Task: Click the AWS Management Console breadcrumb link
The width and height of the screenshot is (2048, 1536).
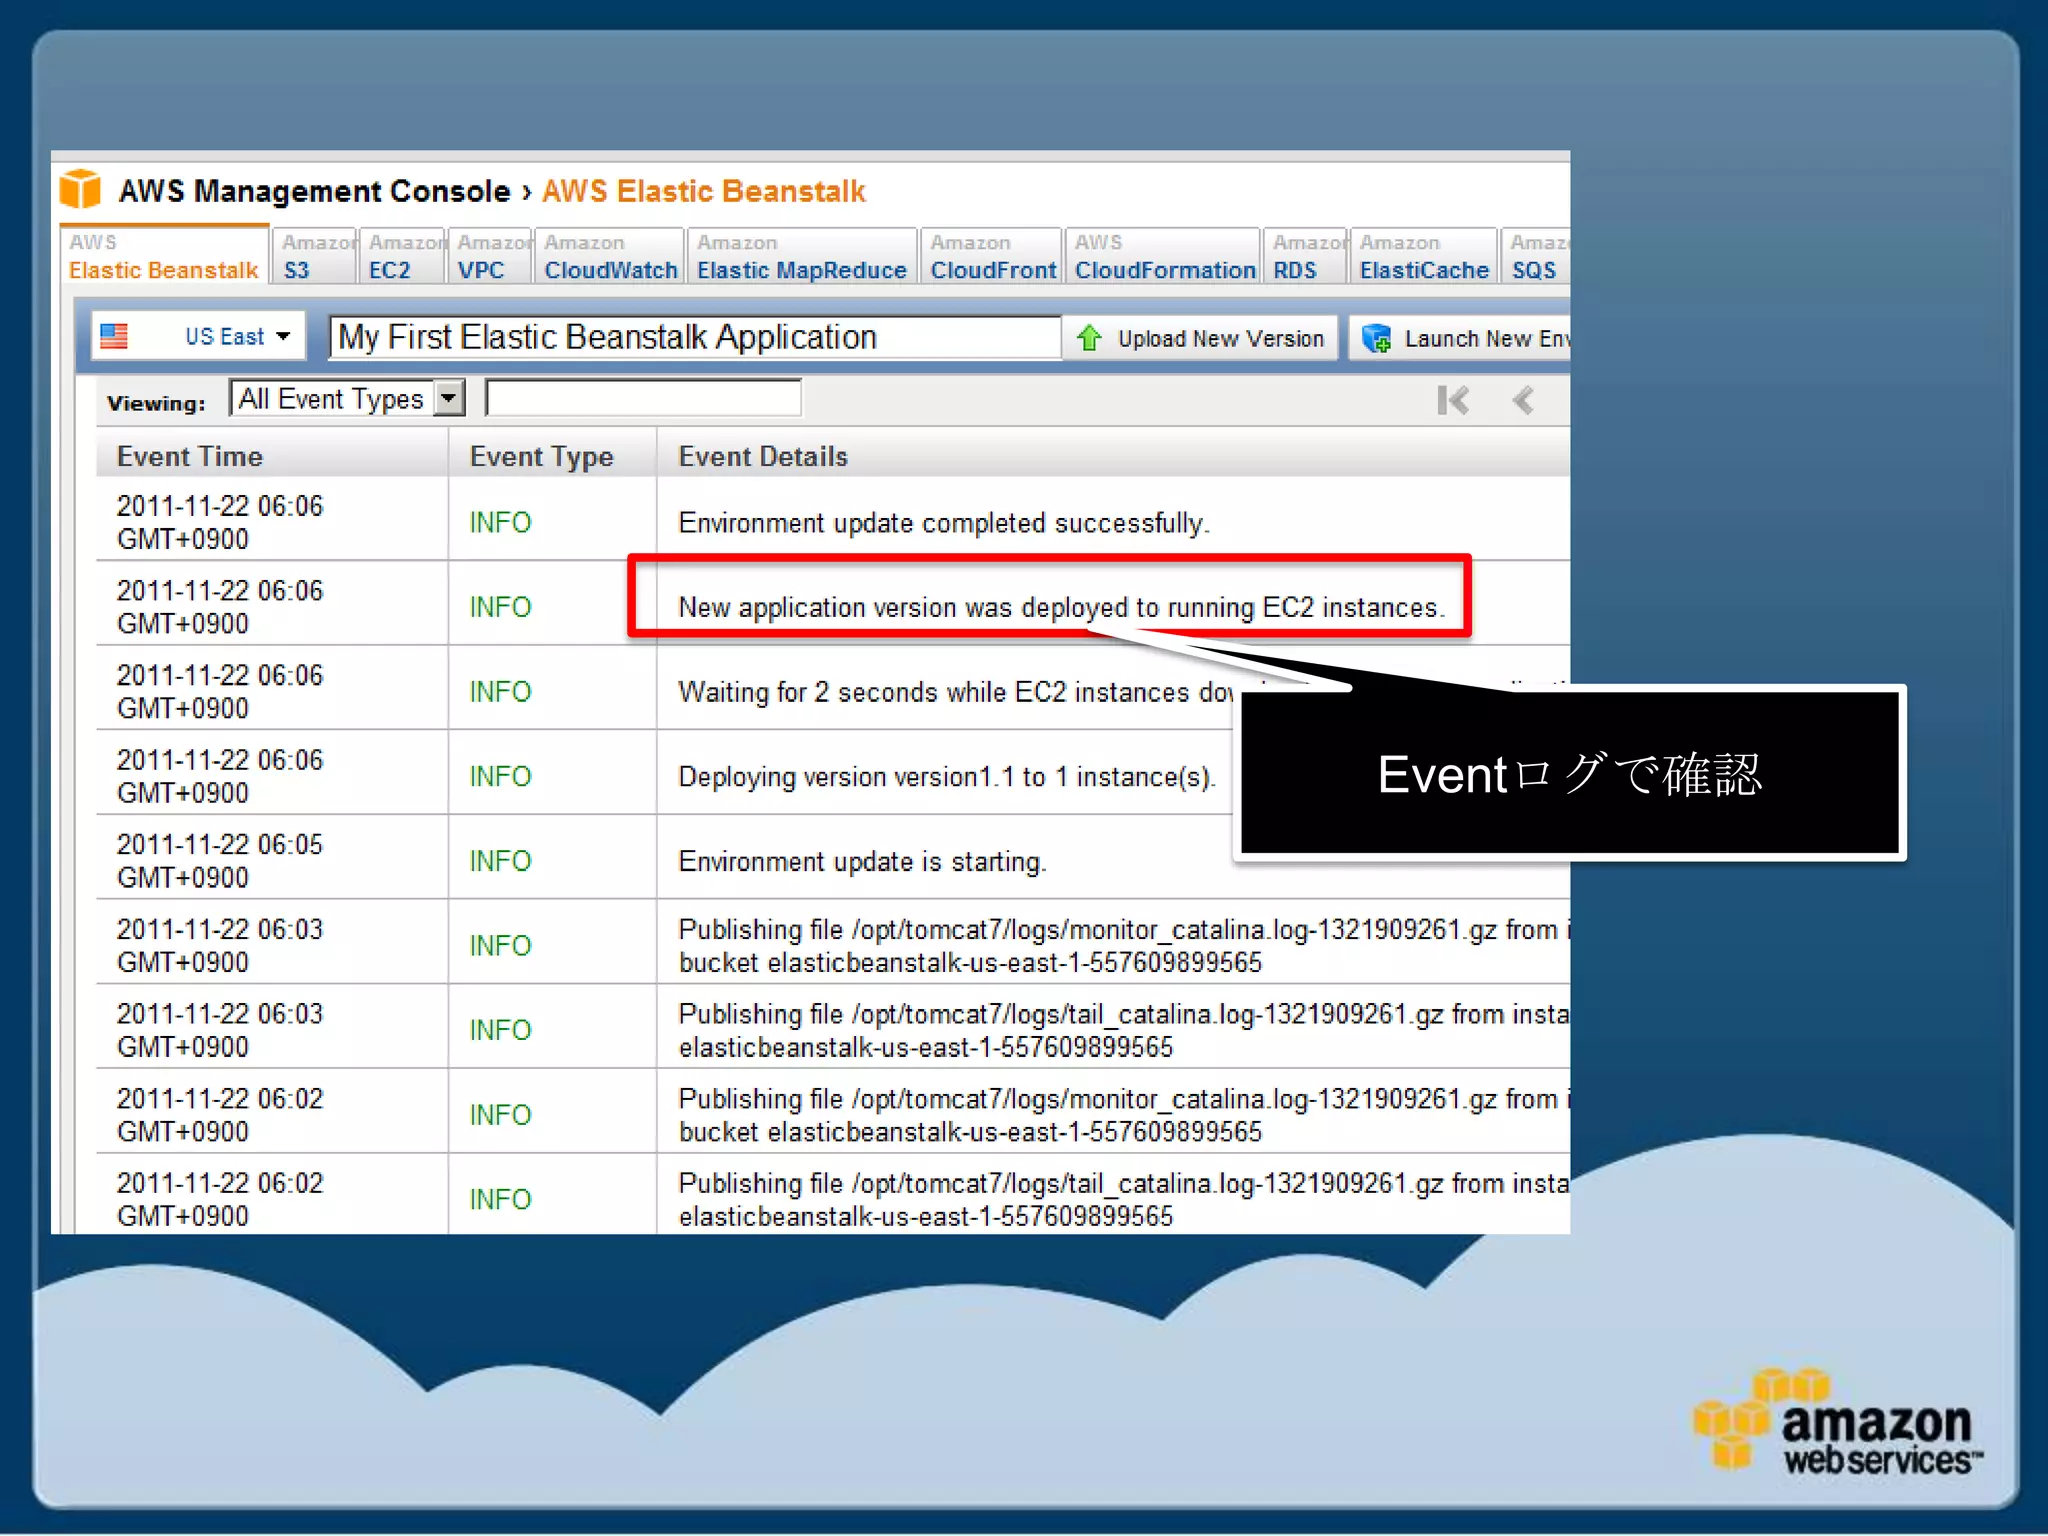Action: 314,191
